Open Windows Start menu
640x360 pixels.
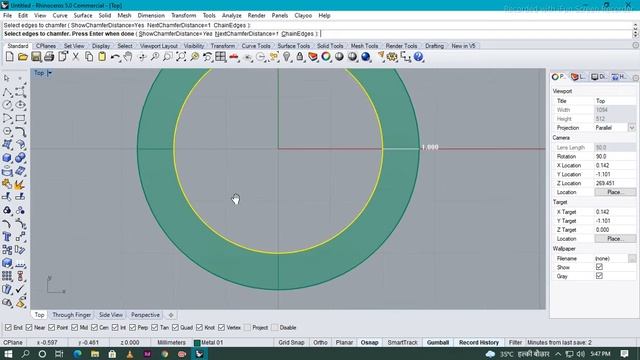tap(8, 354)
